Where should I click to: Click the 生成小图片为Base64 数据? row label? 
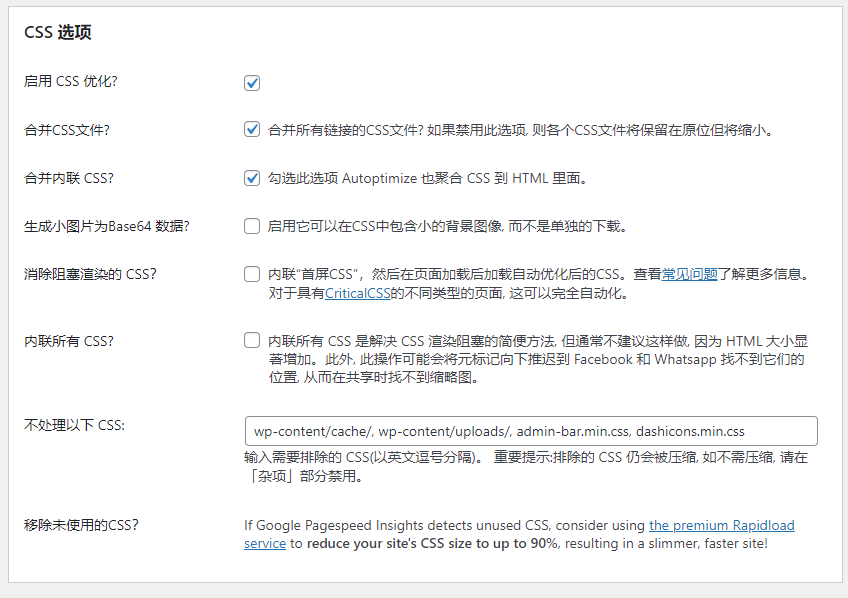click(106, 226)
